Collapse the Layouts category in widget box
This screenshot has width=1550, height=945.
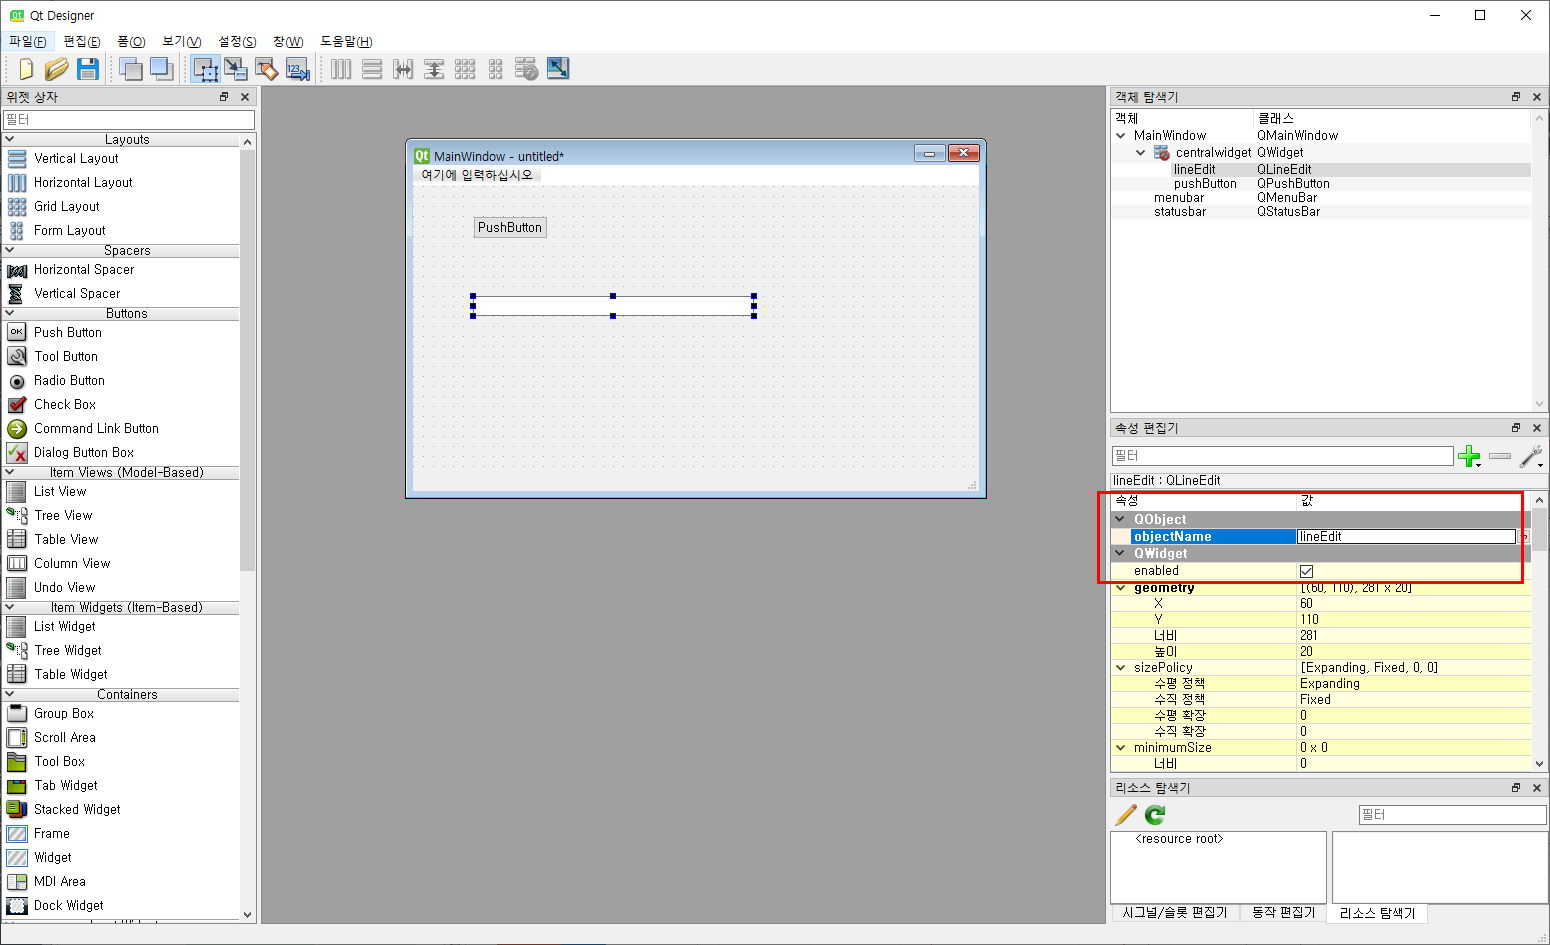(x=10, y=140)
